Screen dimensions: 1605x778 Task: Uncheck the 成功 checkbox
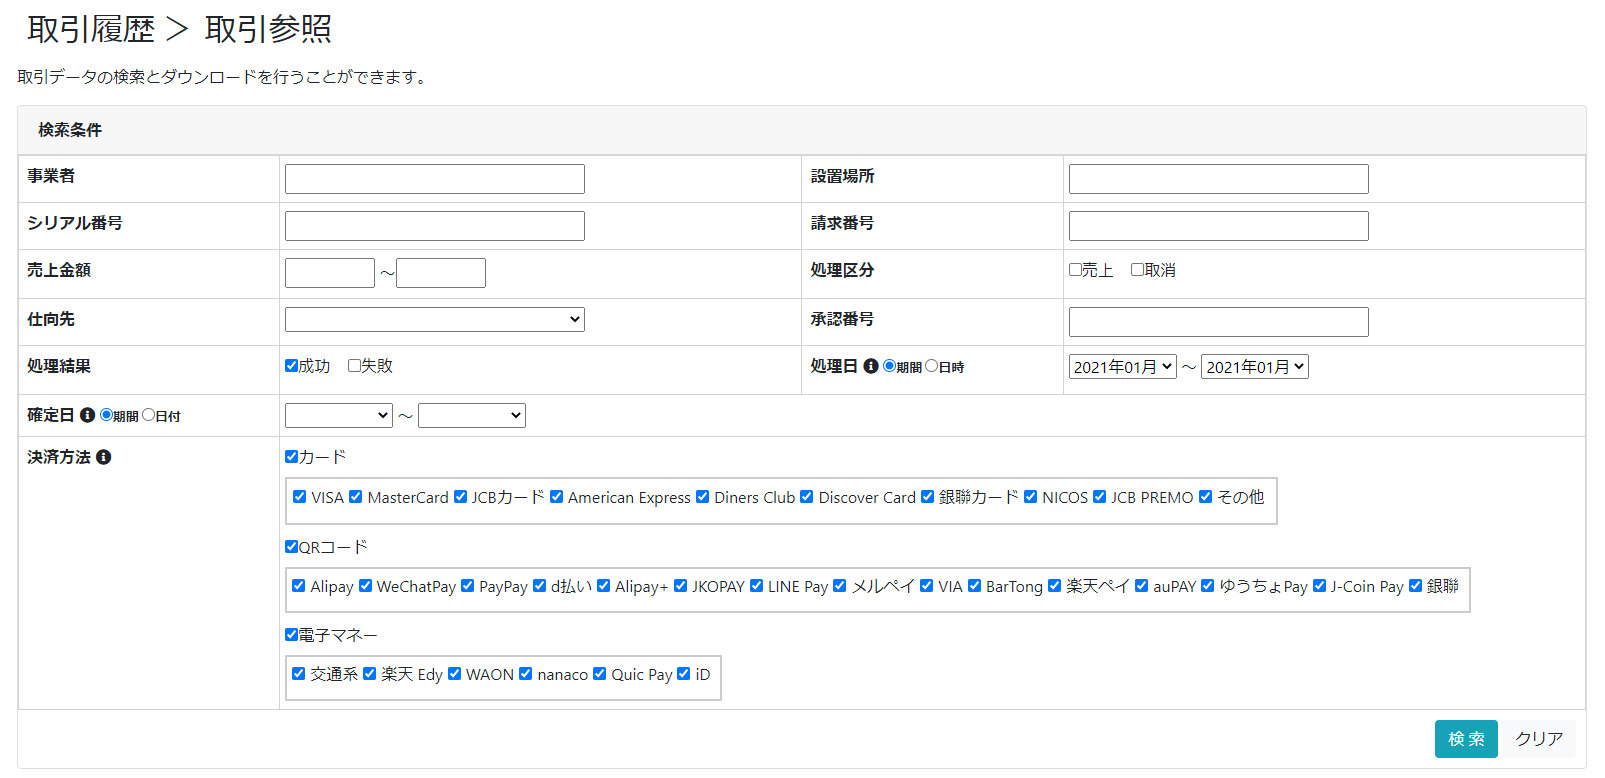click(x=291, y=366)
